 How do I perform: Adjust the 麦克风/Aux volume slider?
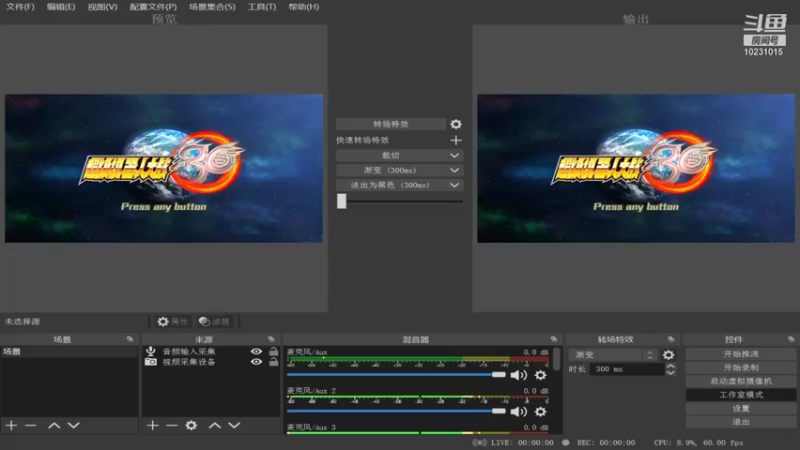click(396, 375)
